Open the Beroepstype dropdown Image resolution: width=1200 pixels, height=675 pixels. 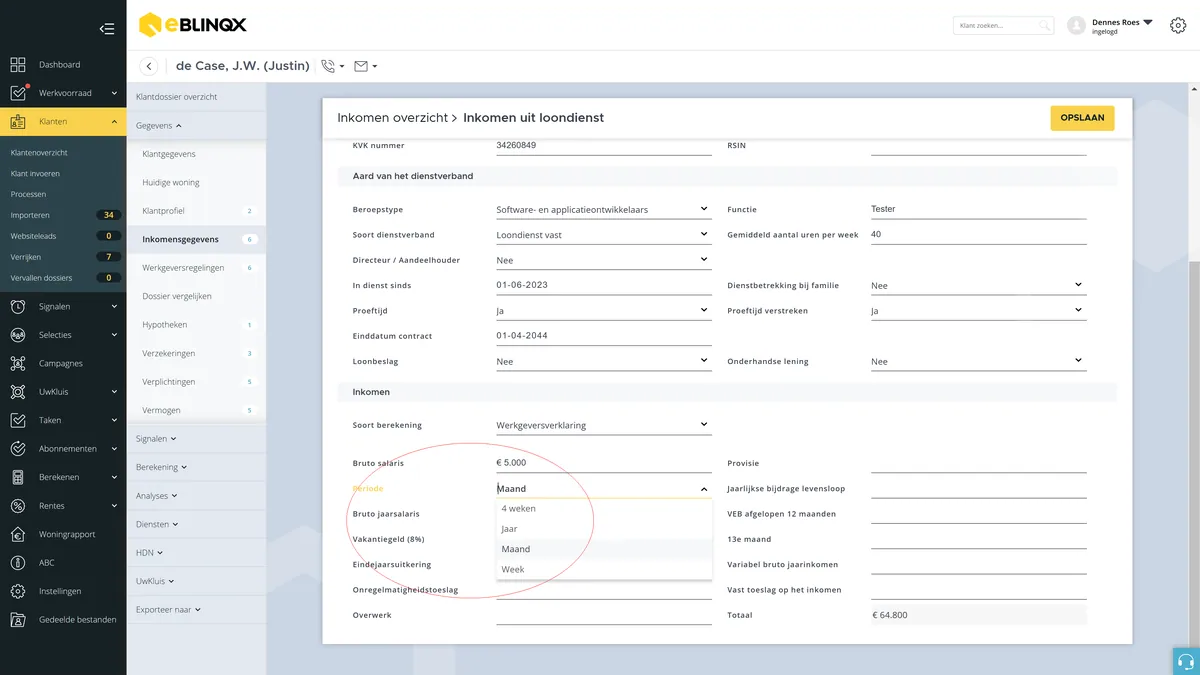[x=603, y=210]
